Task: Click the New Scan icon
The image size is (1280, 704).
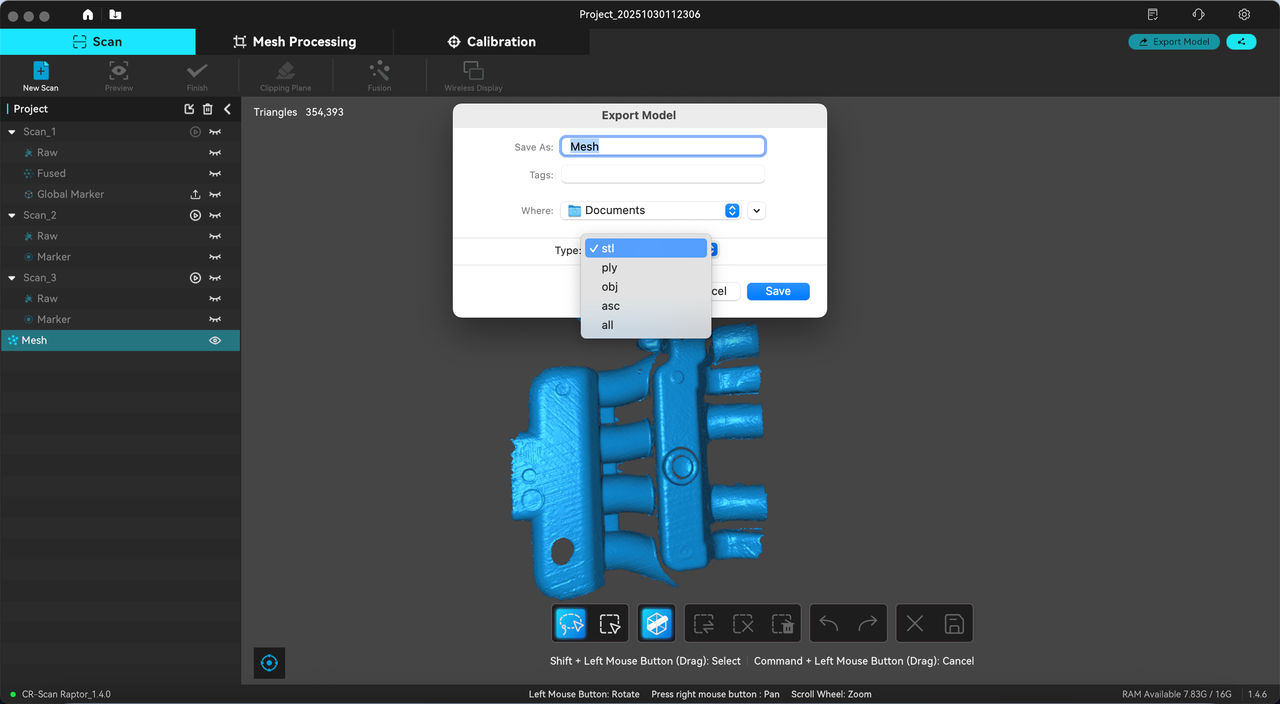Action: [x=41, y=70]
